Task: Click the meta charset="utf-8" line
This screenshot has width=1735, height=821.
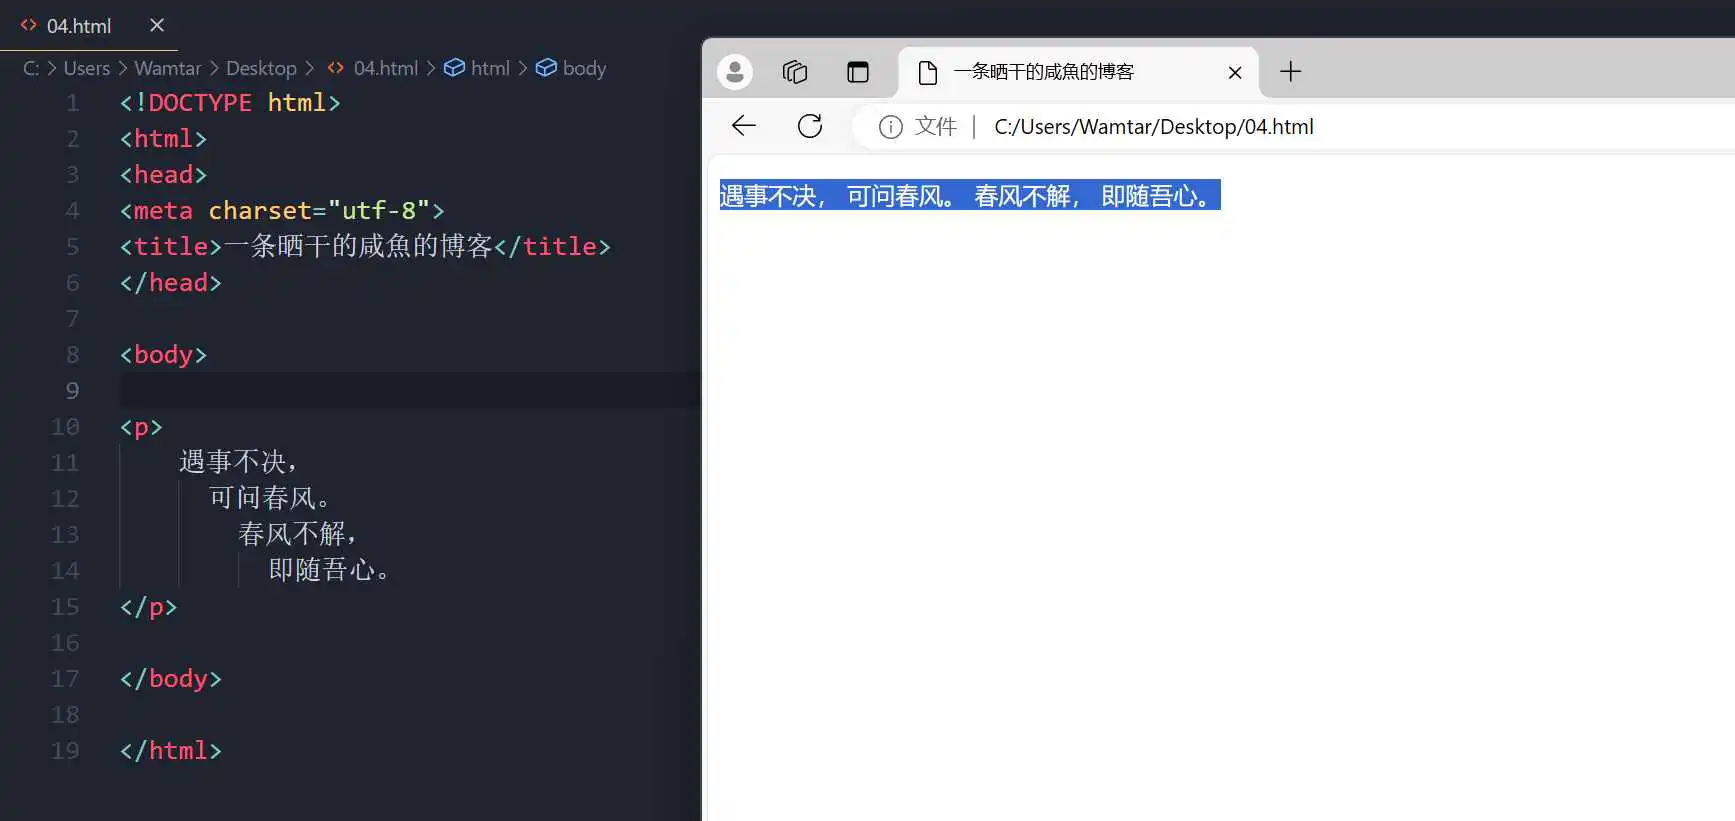Action: (x=282, y=211)
